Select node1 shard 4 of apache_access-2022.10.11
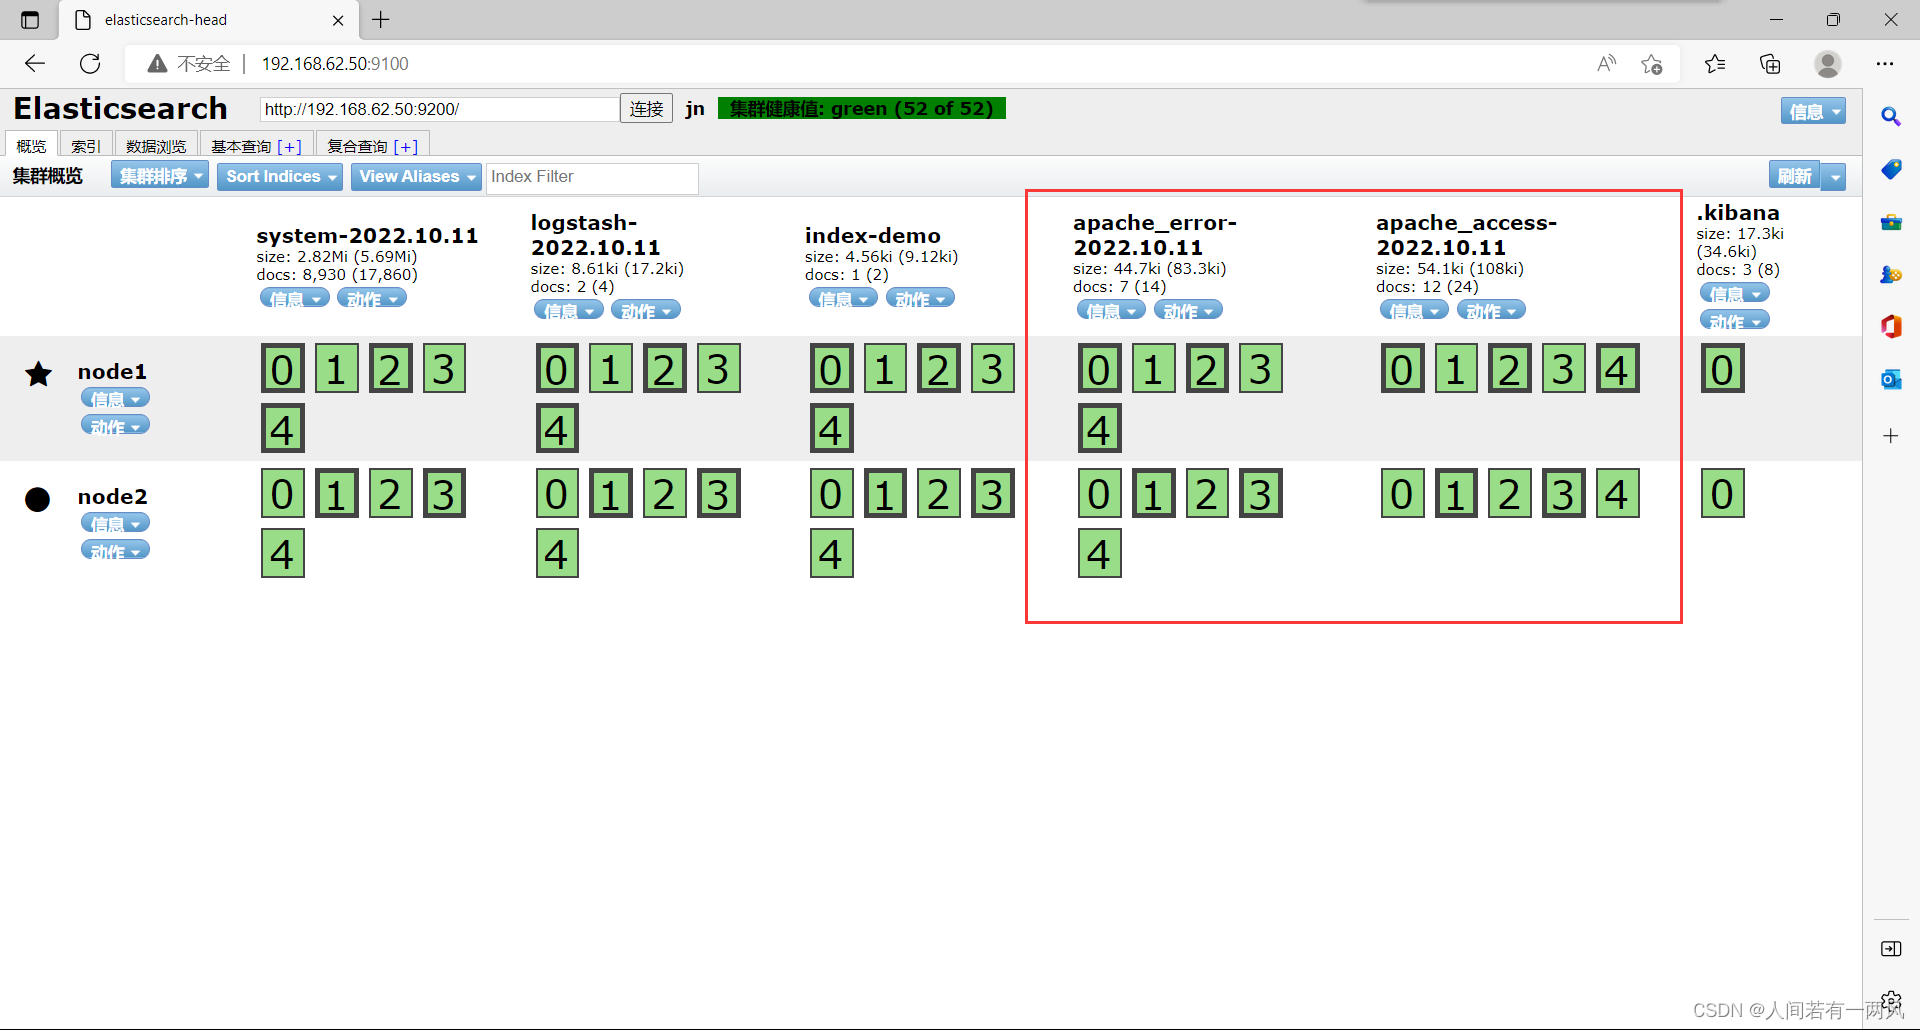 pos(1617,369)
